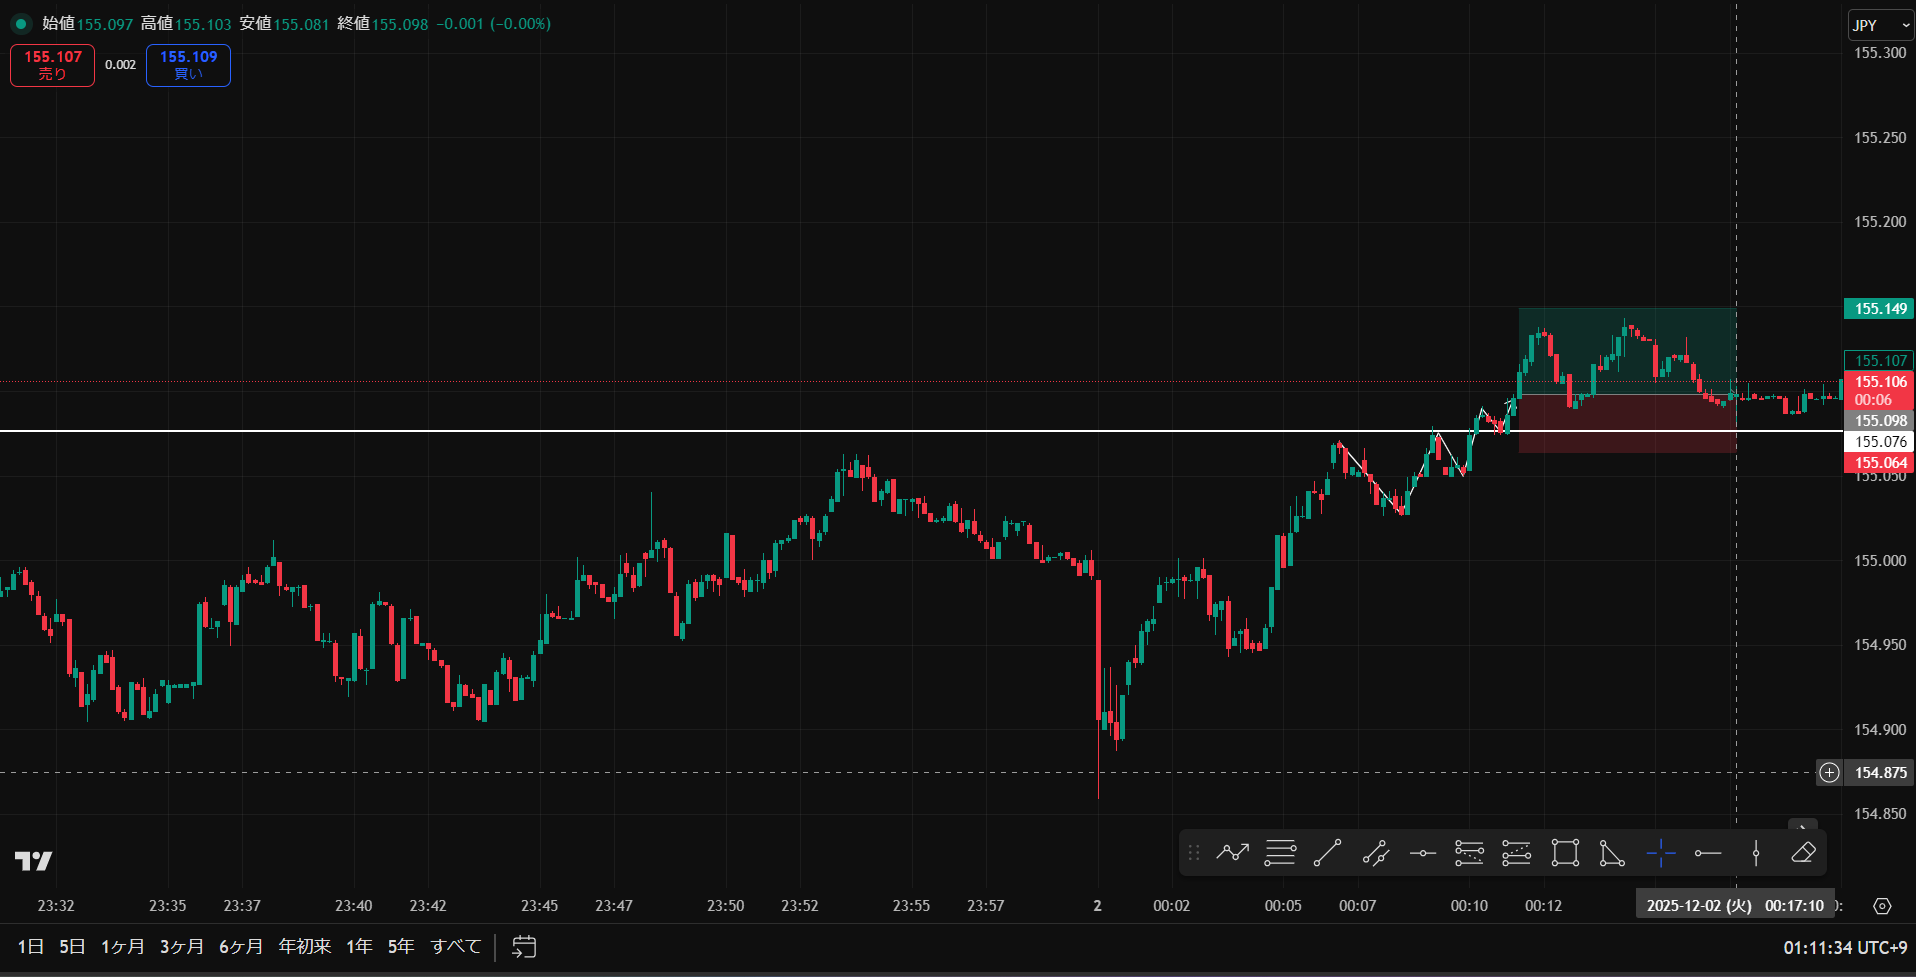The height and width of the screenshot is (977, 1916).
Task: Select the parallel channel tool
Action: tap(1376, 853)
